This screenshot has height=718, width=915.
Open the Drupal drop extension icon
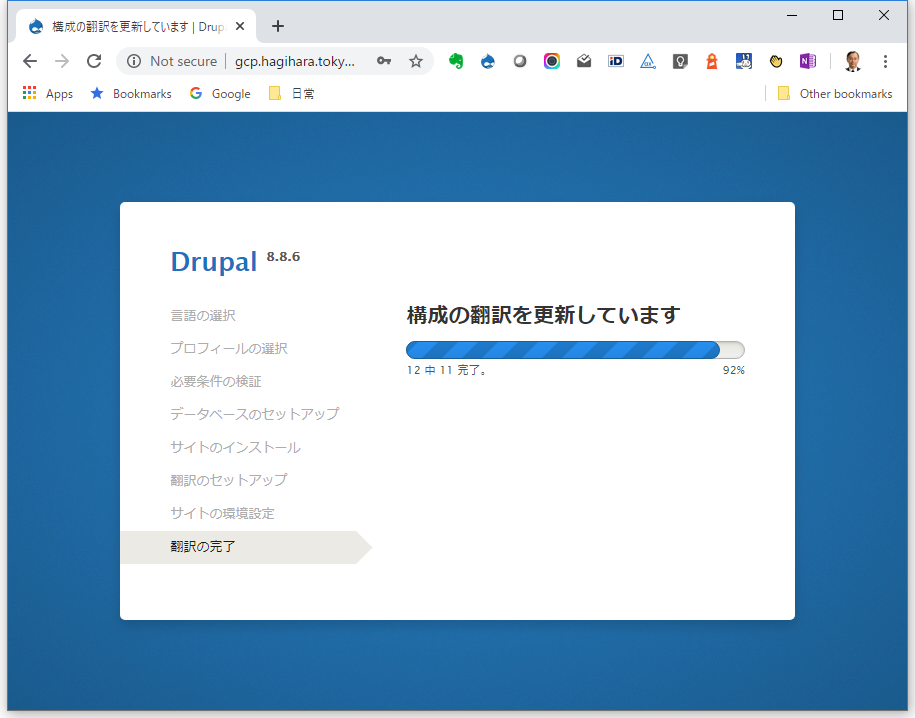488,61
